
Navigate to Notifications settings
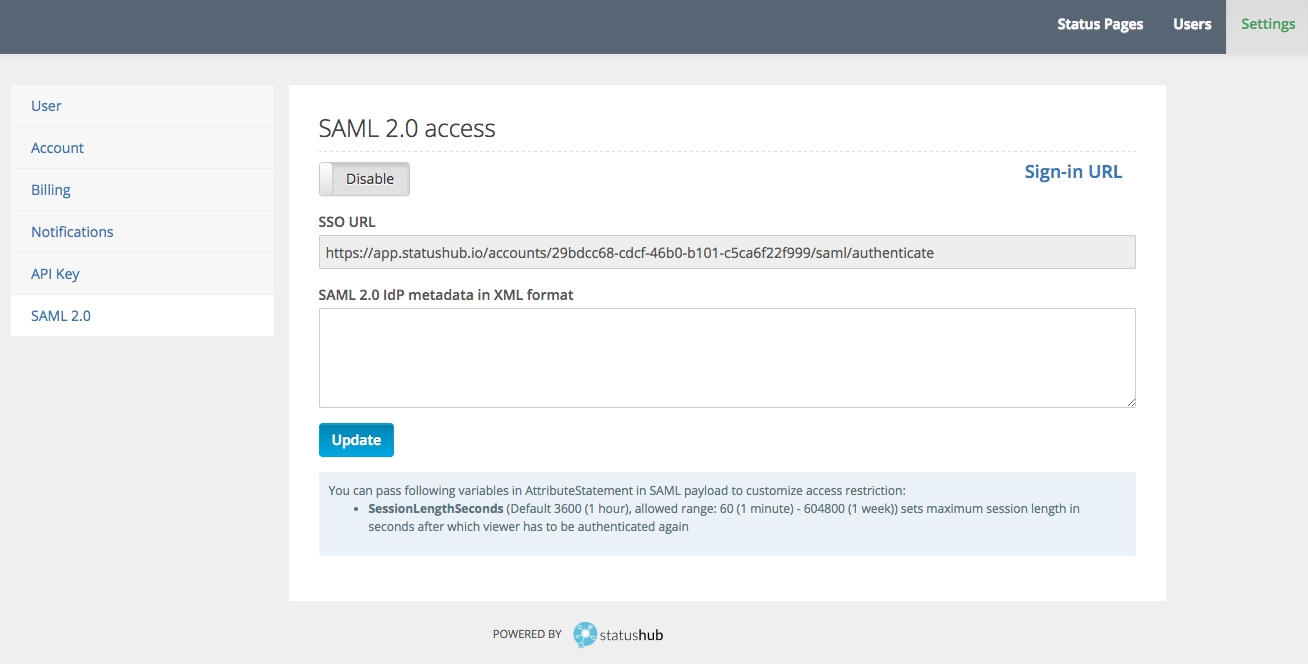point(142,231)
